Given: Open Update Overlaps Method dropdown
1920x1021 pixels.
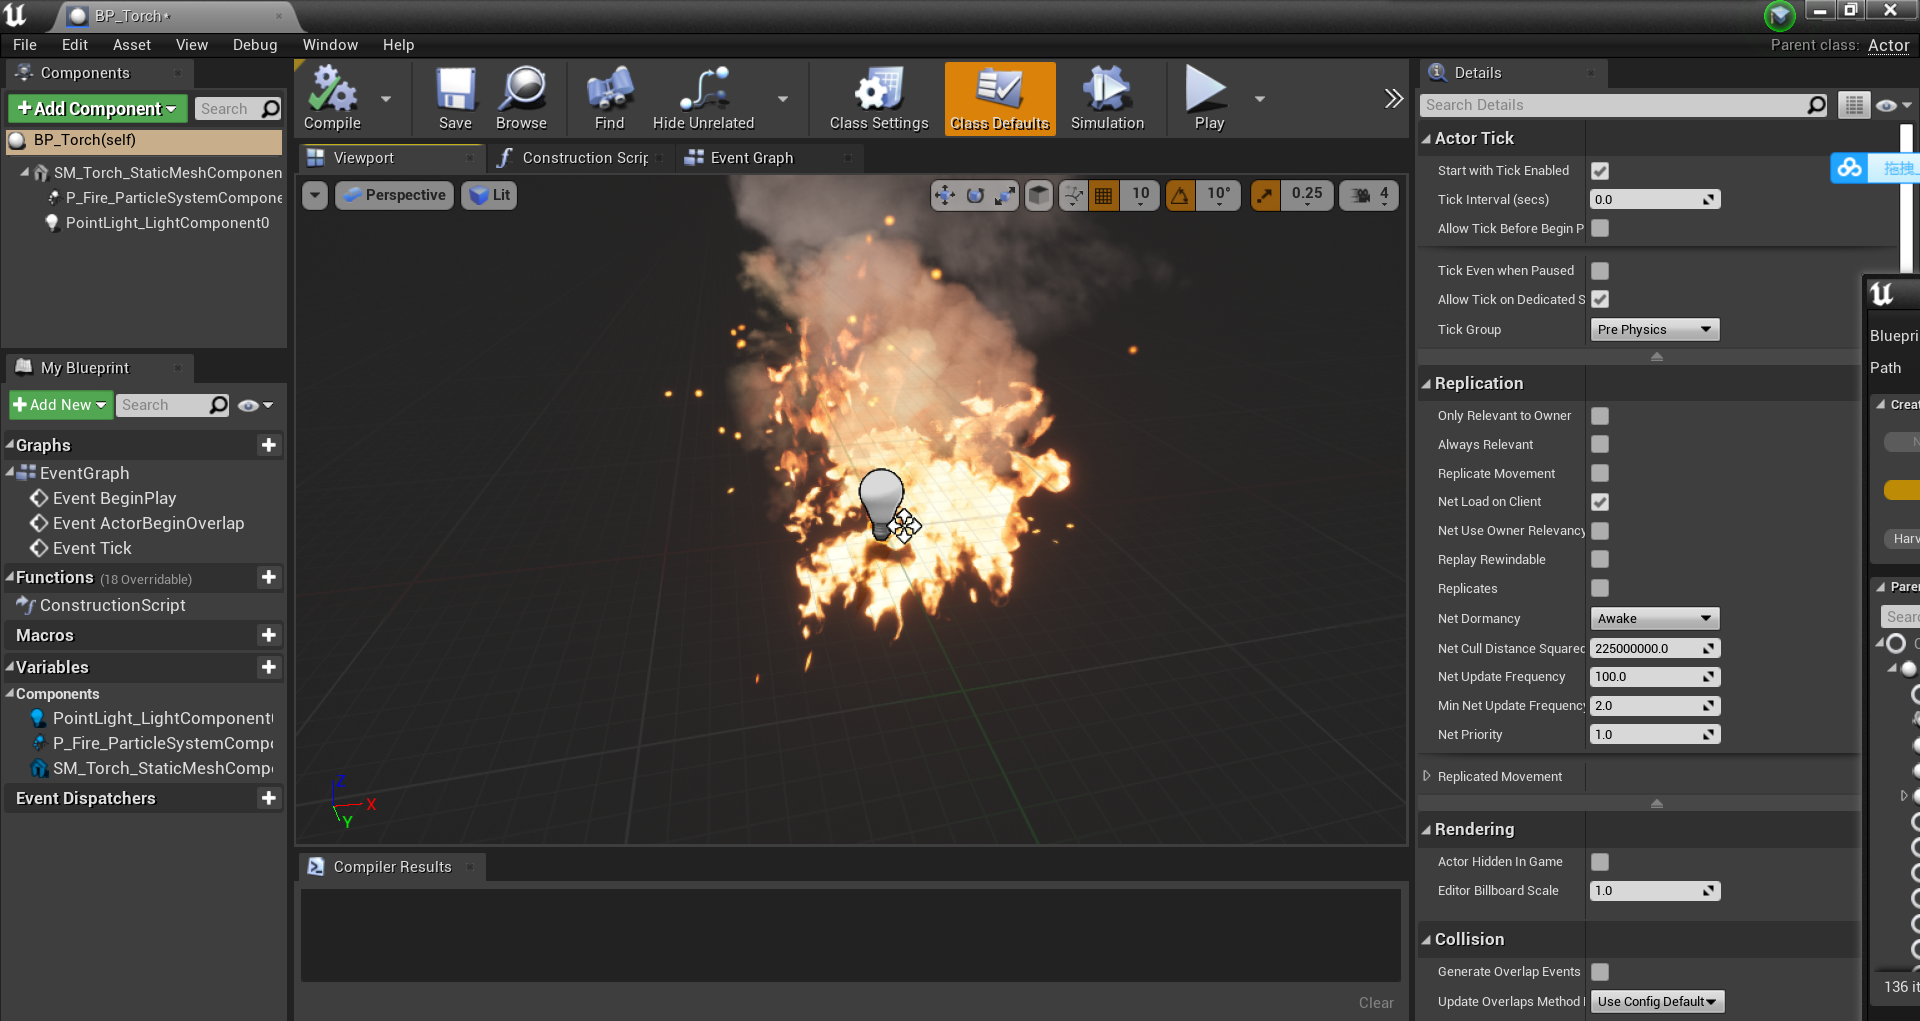Looking at the screenshot, I should (1657, 1001).
